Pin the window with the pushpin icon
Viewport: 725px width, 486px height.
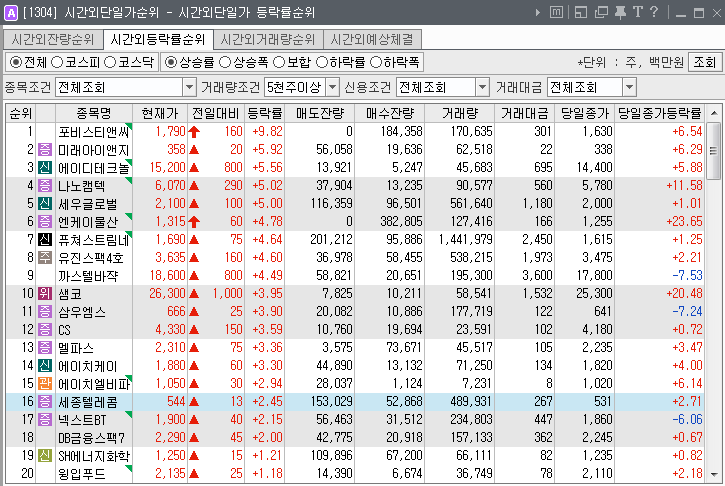tap(620, 12)
